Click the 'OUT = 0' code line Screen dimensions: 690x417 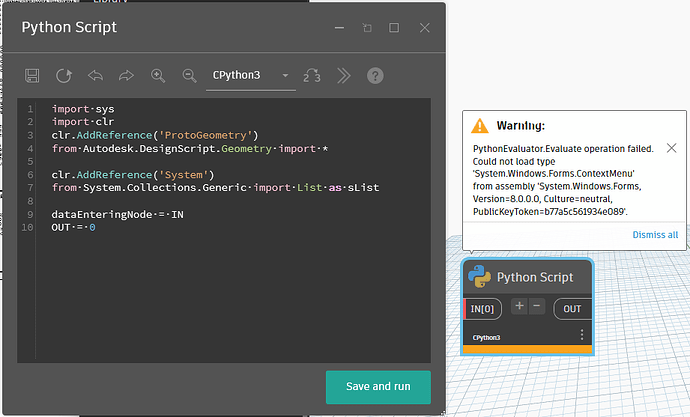point(73,227)
